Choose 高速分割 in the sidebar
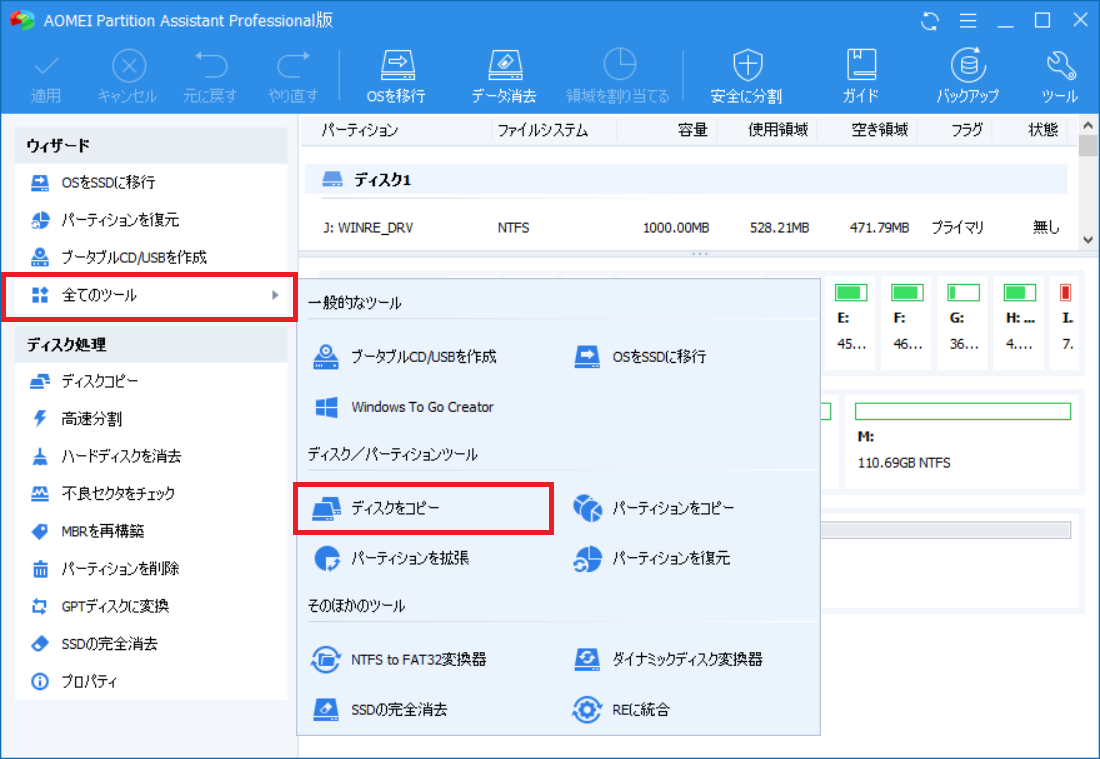This screenshot has width=1100, height=759. click(x=151, y=419)
